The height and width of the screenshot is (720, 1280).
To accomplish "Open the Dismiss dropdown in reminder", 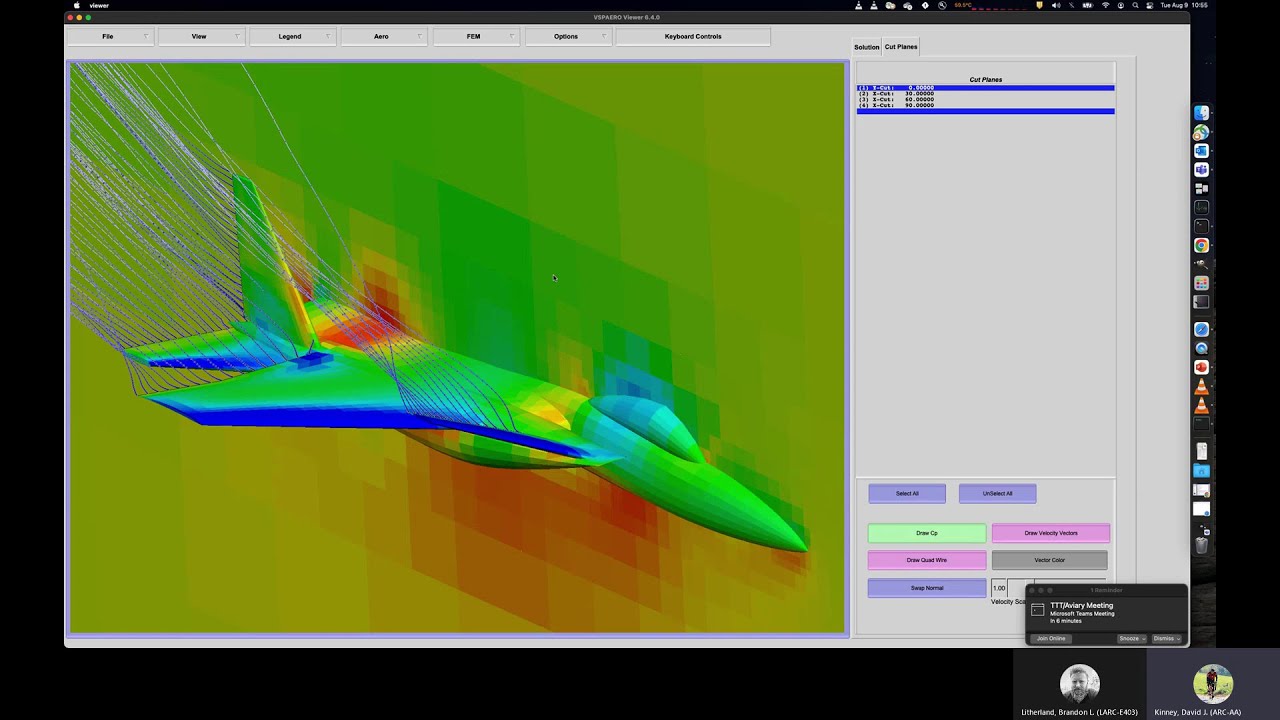I will pyautogui.click(x=1167, y=638).
